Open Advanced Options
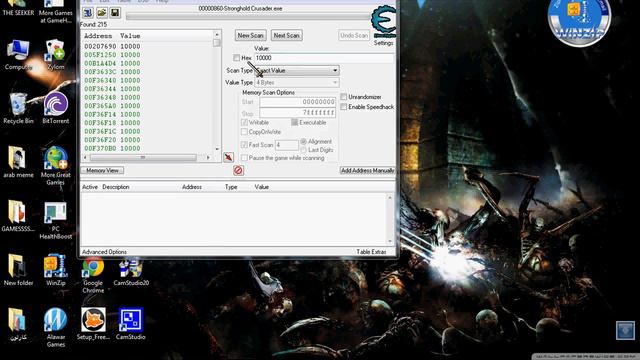The height and width of the screenshot is (360, 640). 104,252
